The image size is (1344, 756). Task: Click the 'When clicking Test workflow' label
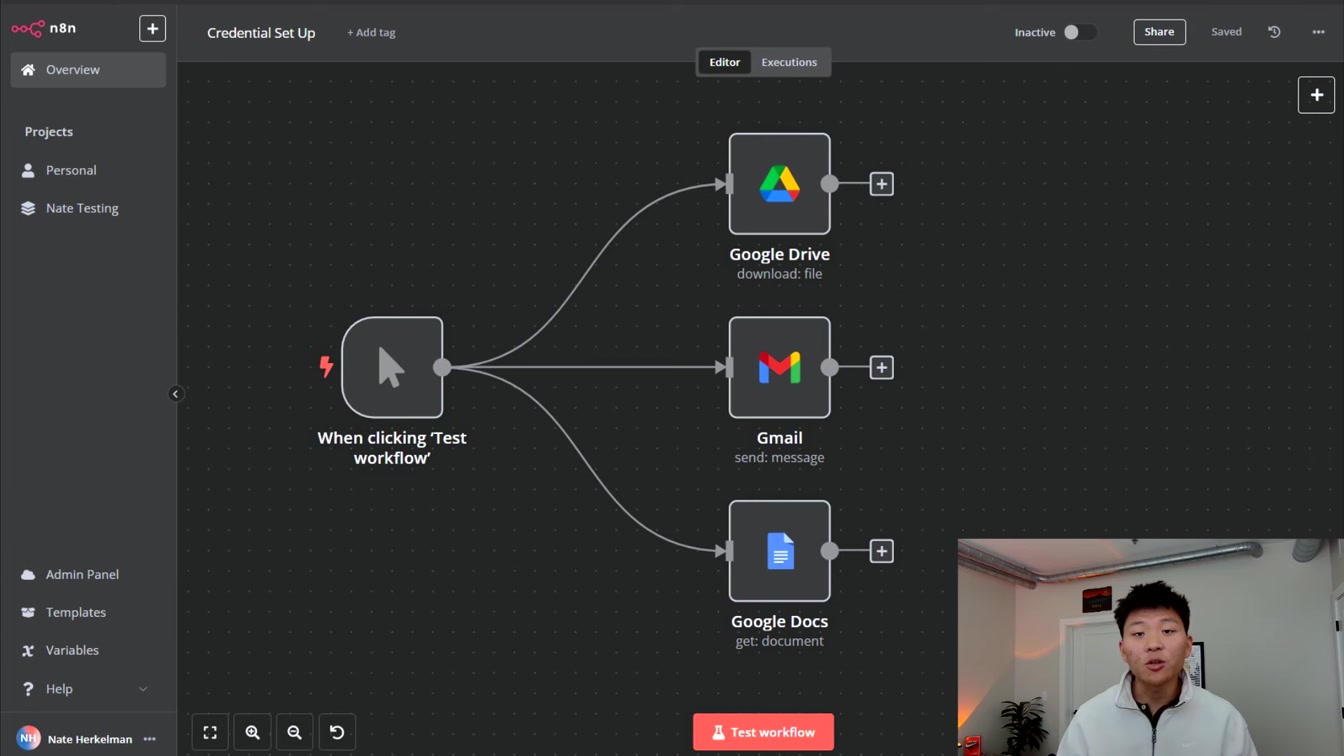coord(392,448)
